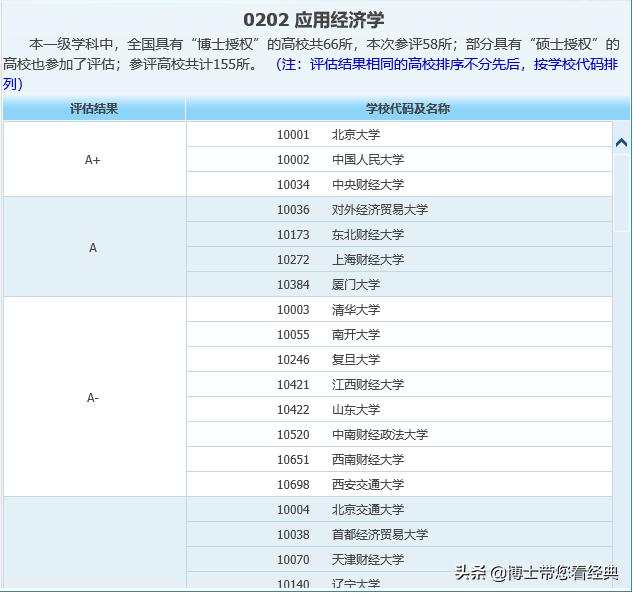Viewport: 633px width, 595px height.
Task: Select row 10003 清华大学
Action: click(399, 310)
